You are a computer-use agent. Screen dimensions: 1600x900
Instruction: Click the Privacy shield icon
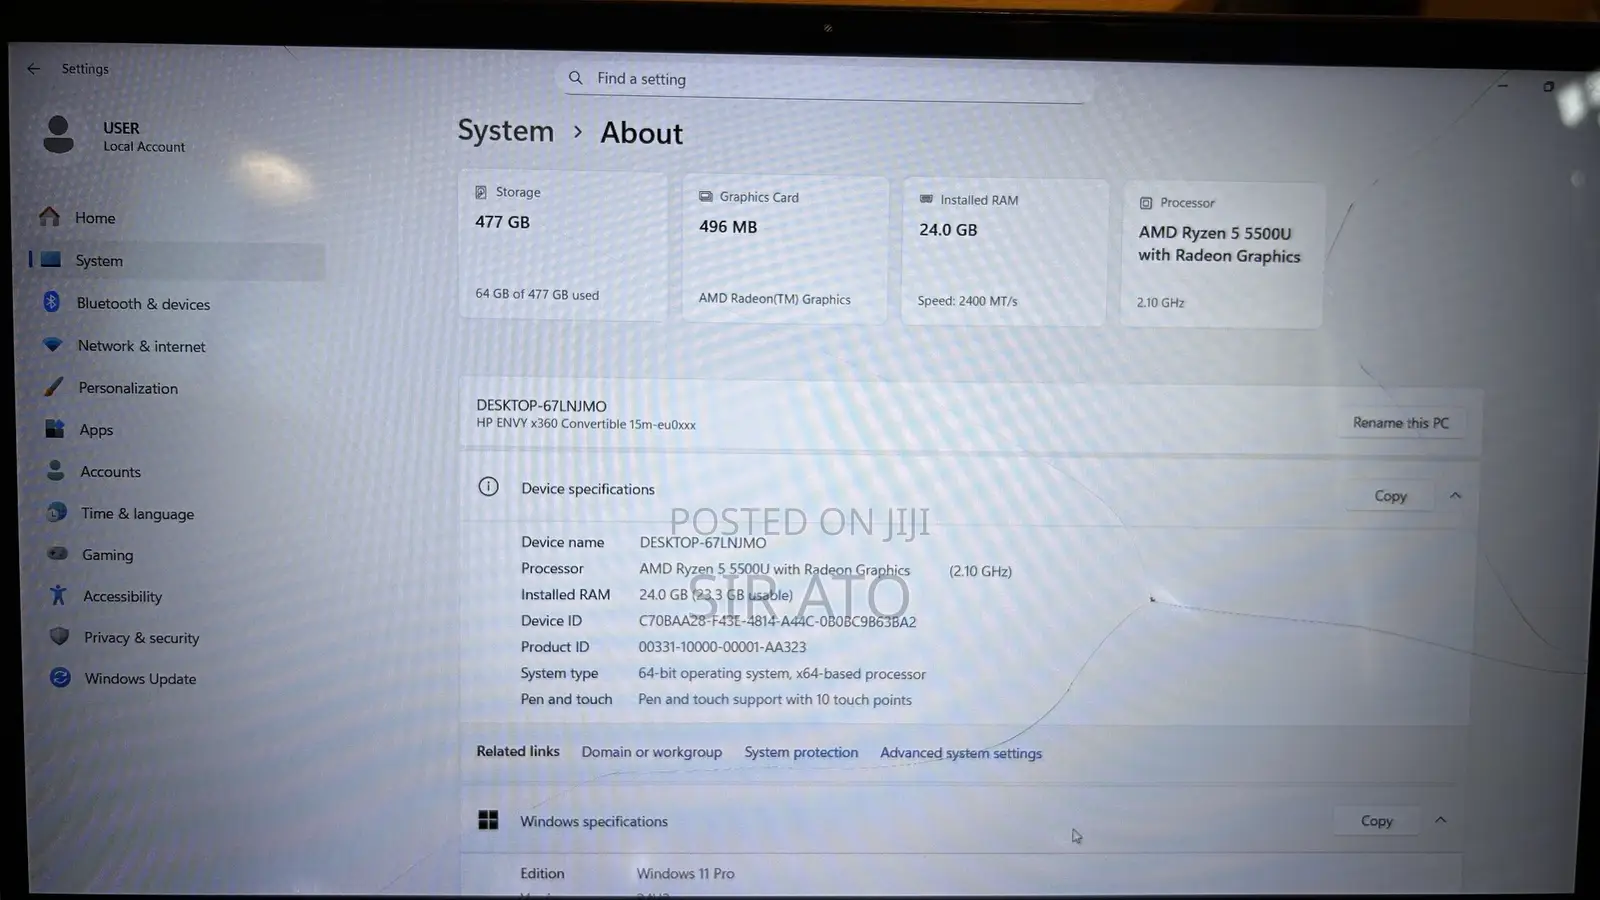coord(59,636)
